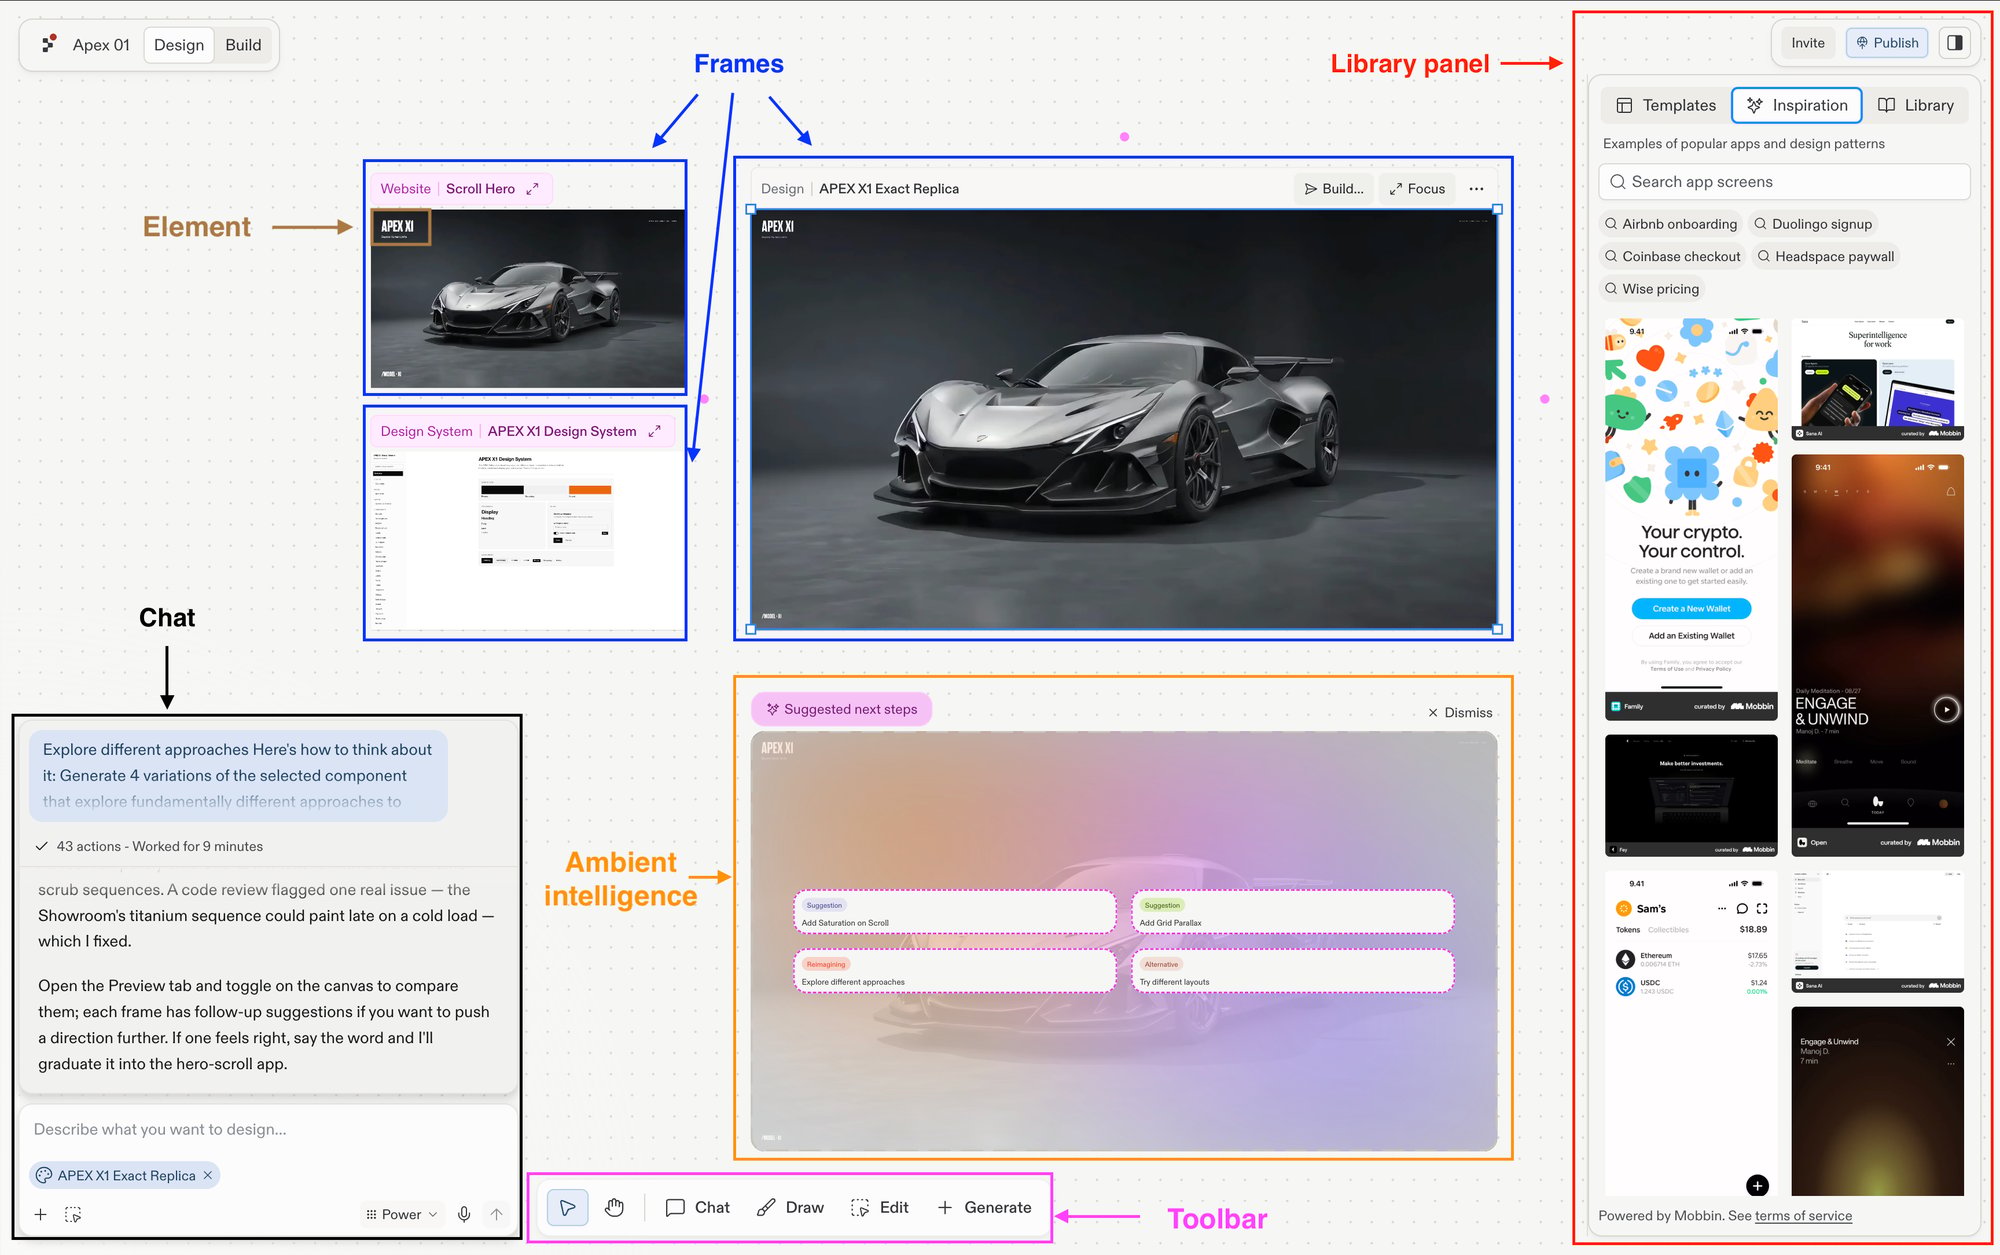Open the Engage & Unwind meditation thumbnail
2000x1255 pixels.
(1877, 655)
